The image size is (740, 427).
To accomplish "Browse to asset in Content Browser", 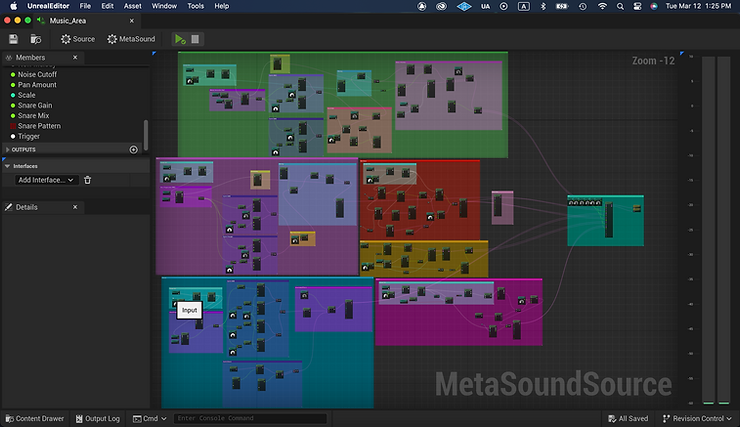I will [x=36, y=39].
